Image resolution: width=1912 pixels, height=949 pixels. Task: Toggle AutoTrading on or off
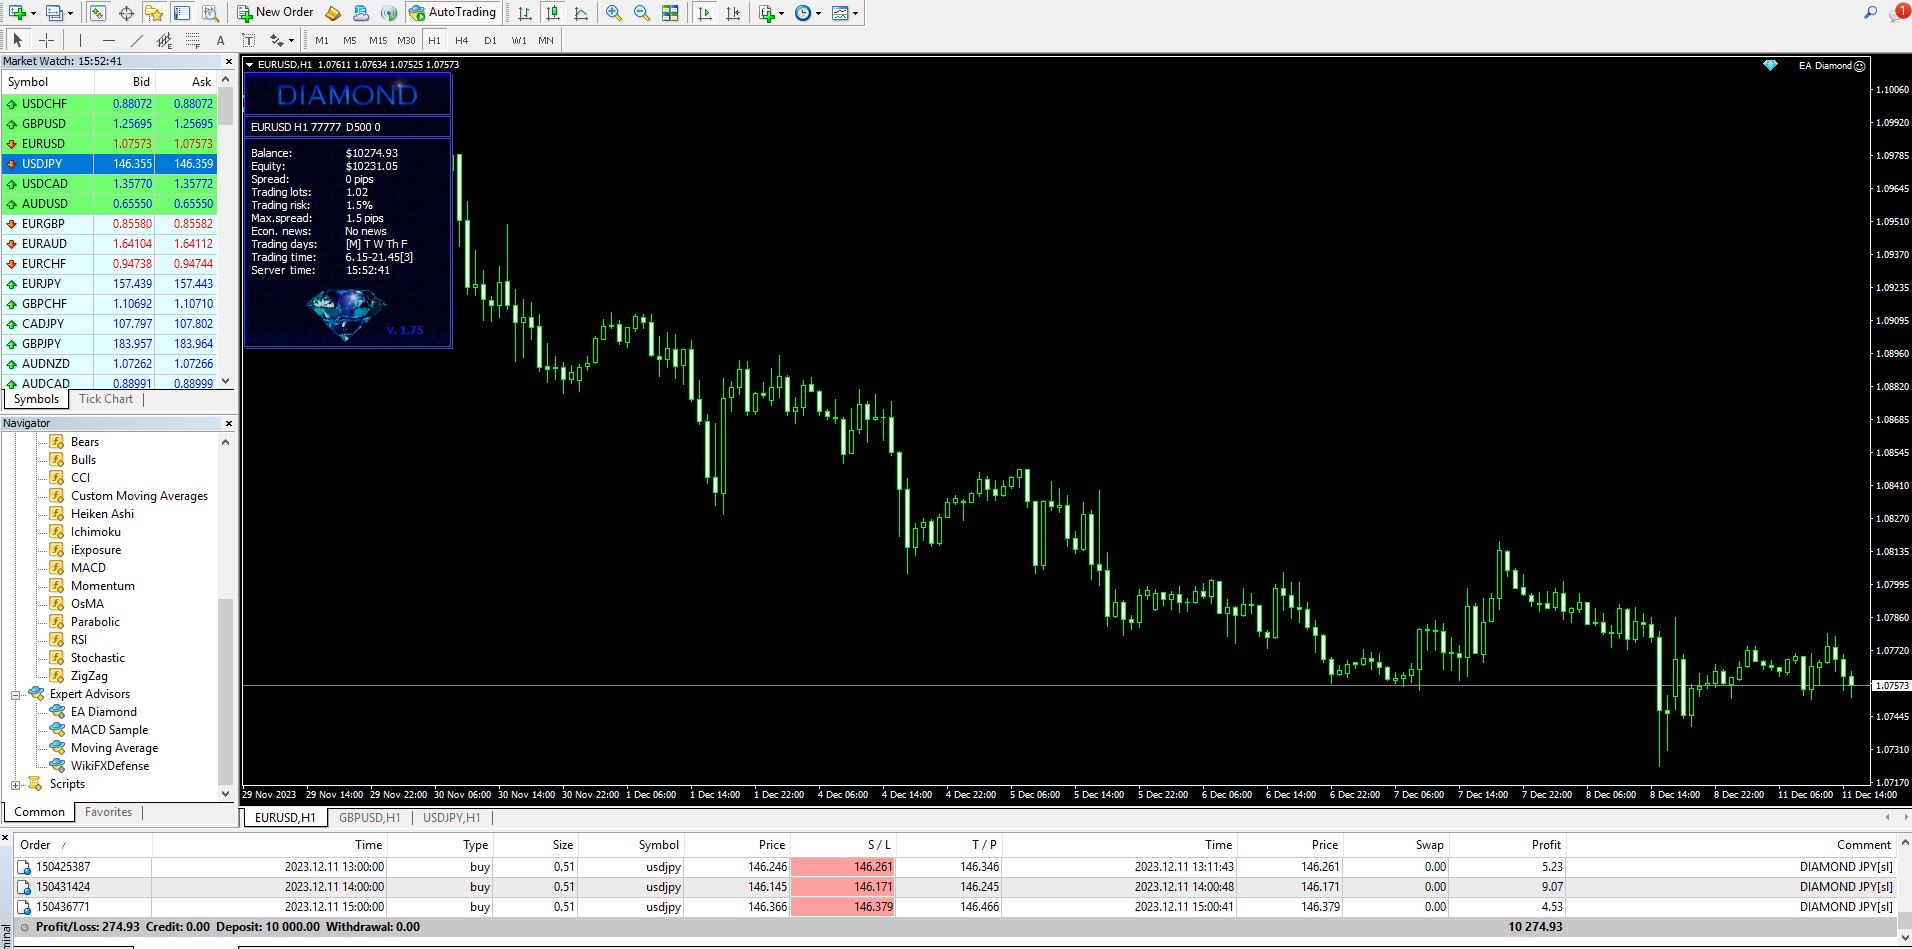pyautogui.click(x=452, y=13)
